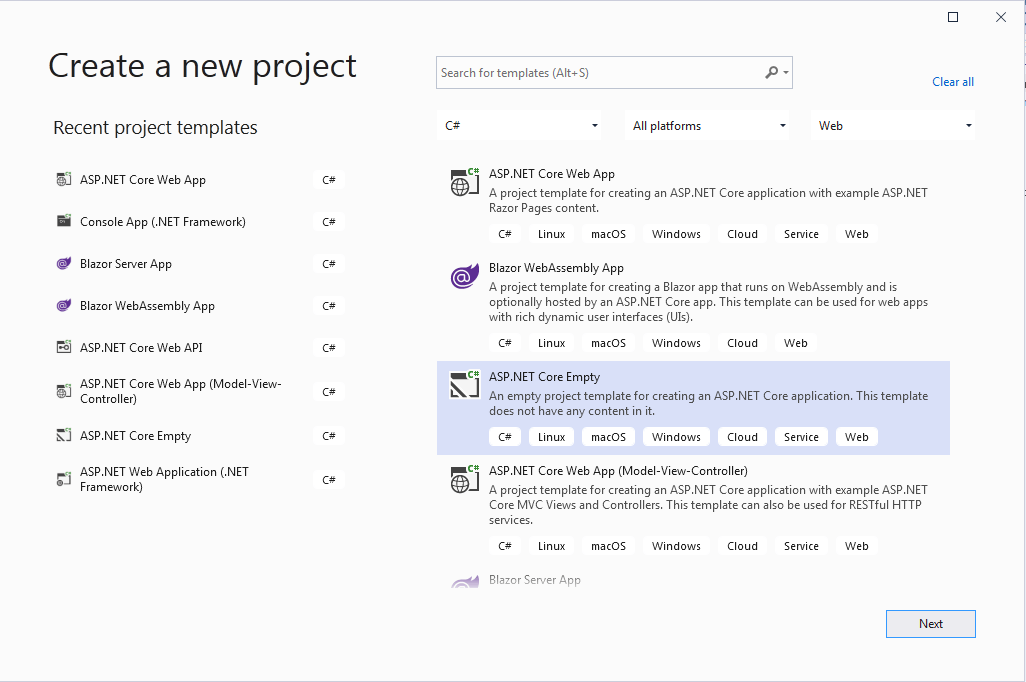
Task: Select Console App (.NET Framework) recent template
Action: [x=200, y=221]
